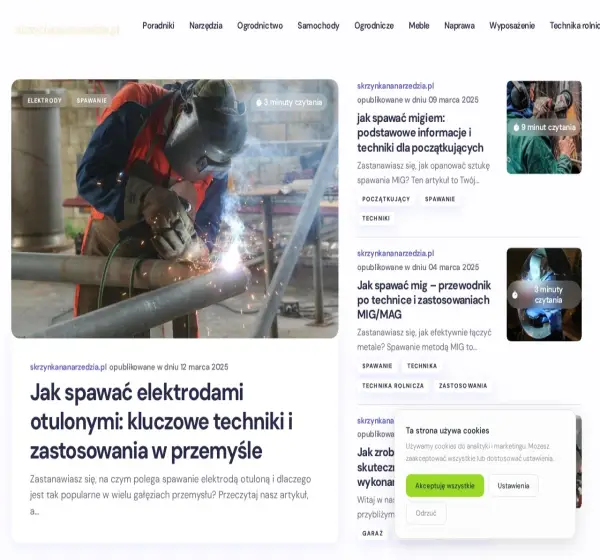The height and width of the screenshot is (560, 600).
Task: Click the POCZĄTKUJĄCY tag
Action: point(386,199)
